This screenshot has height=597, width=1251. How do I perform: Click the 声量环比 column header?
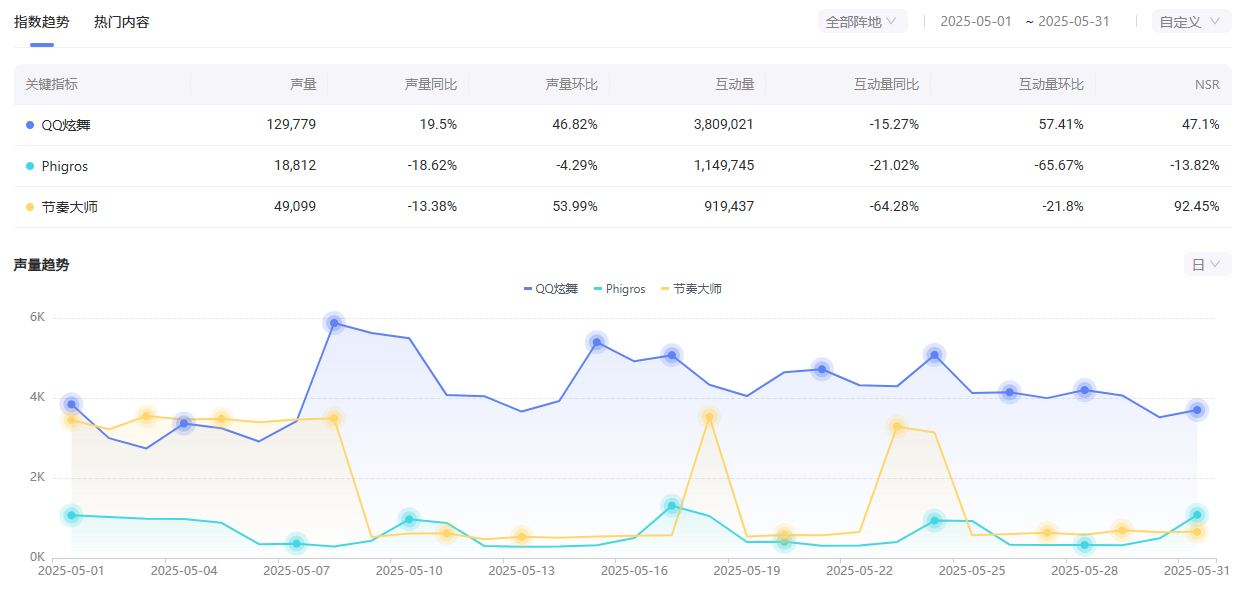click(571, 85)
